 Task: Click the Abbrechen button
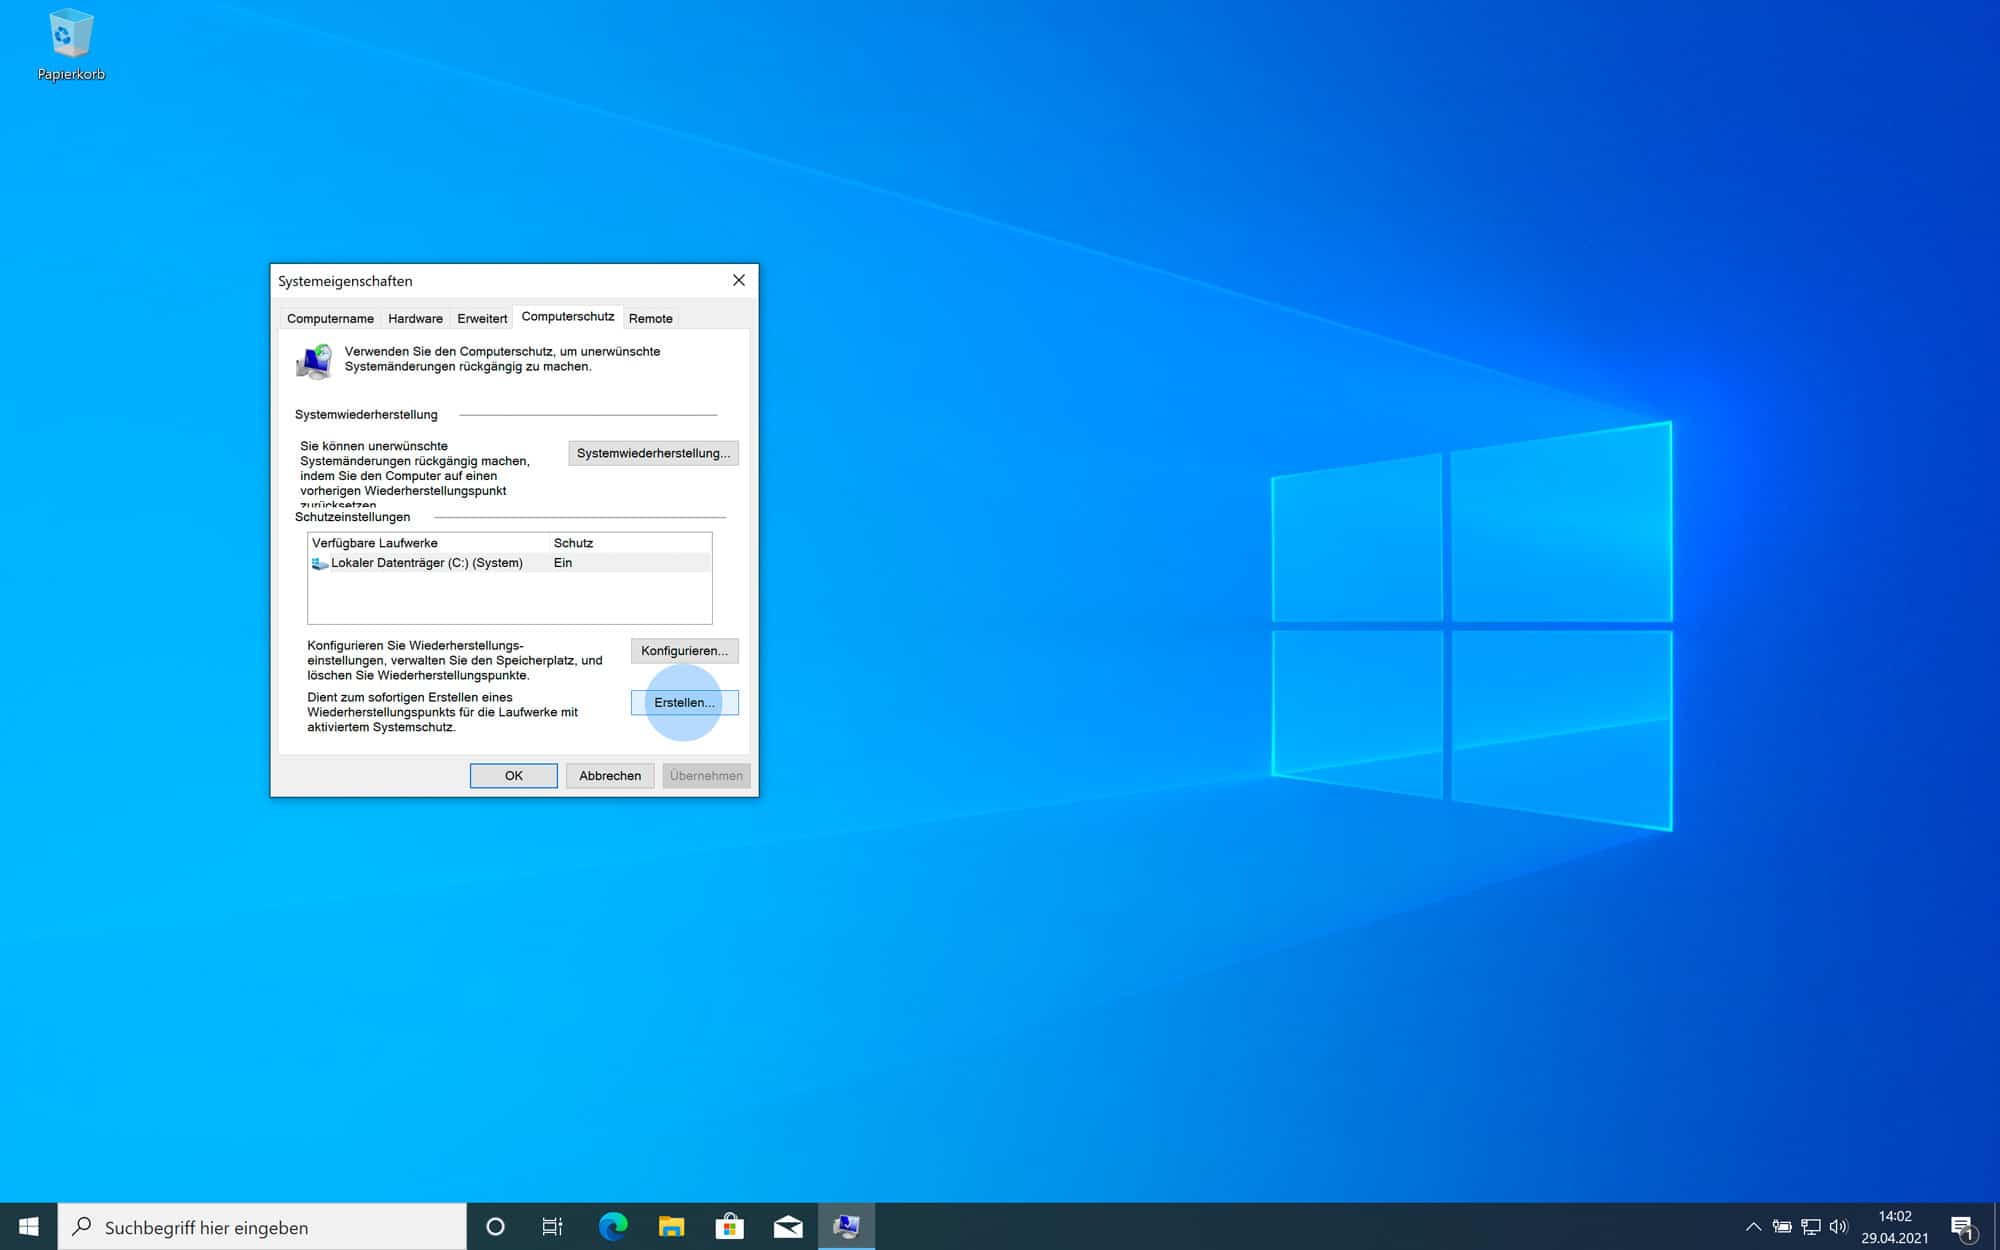(610, 775)
